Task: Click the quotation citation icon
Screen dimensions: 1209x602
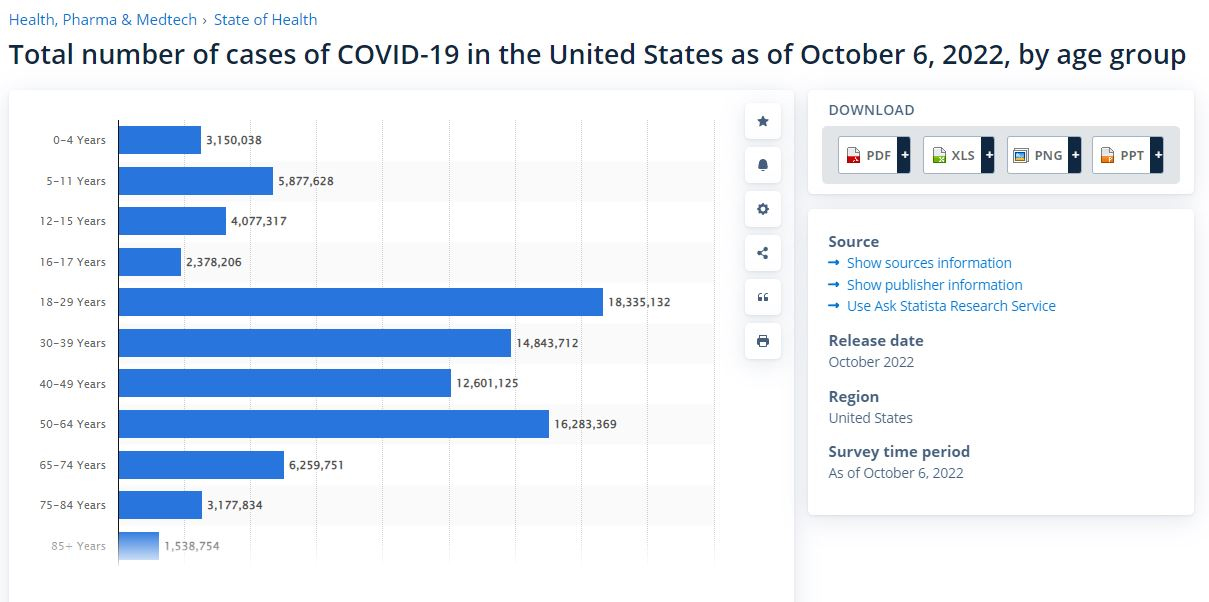Action: click(x=763, y=297)
